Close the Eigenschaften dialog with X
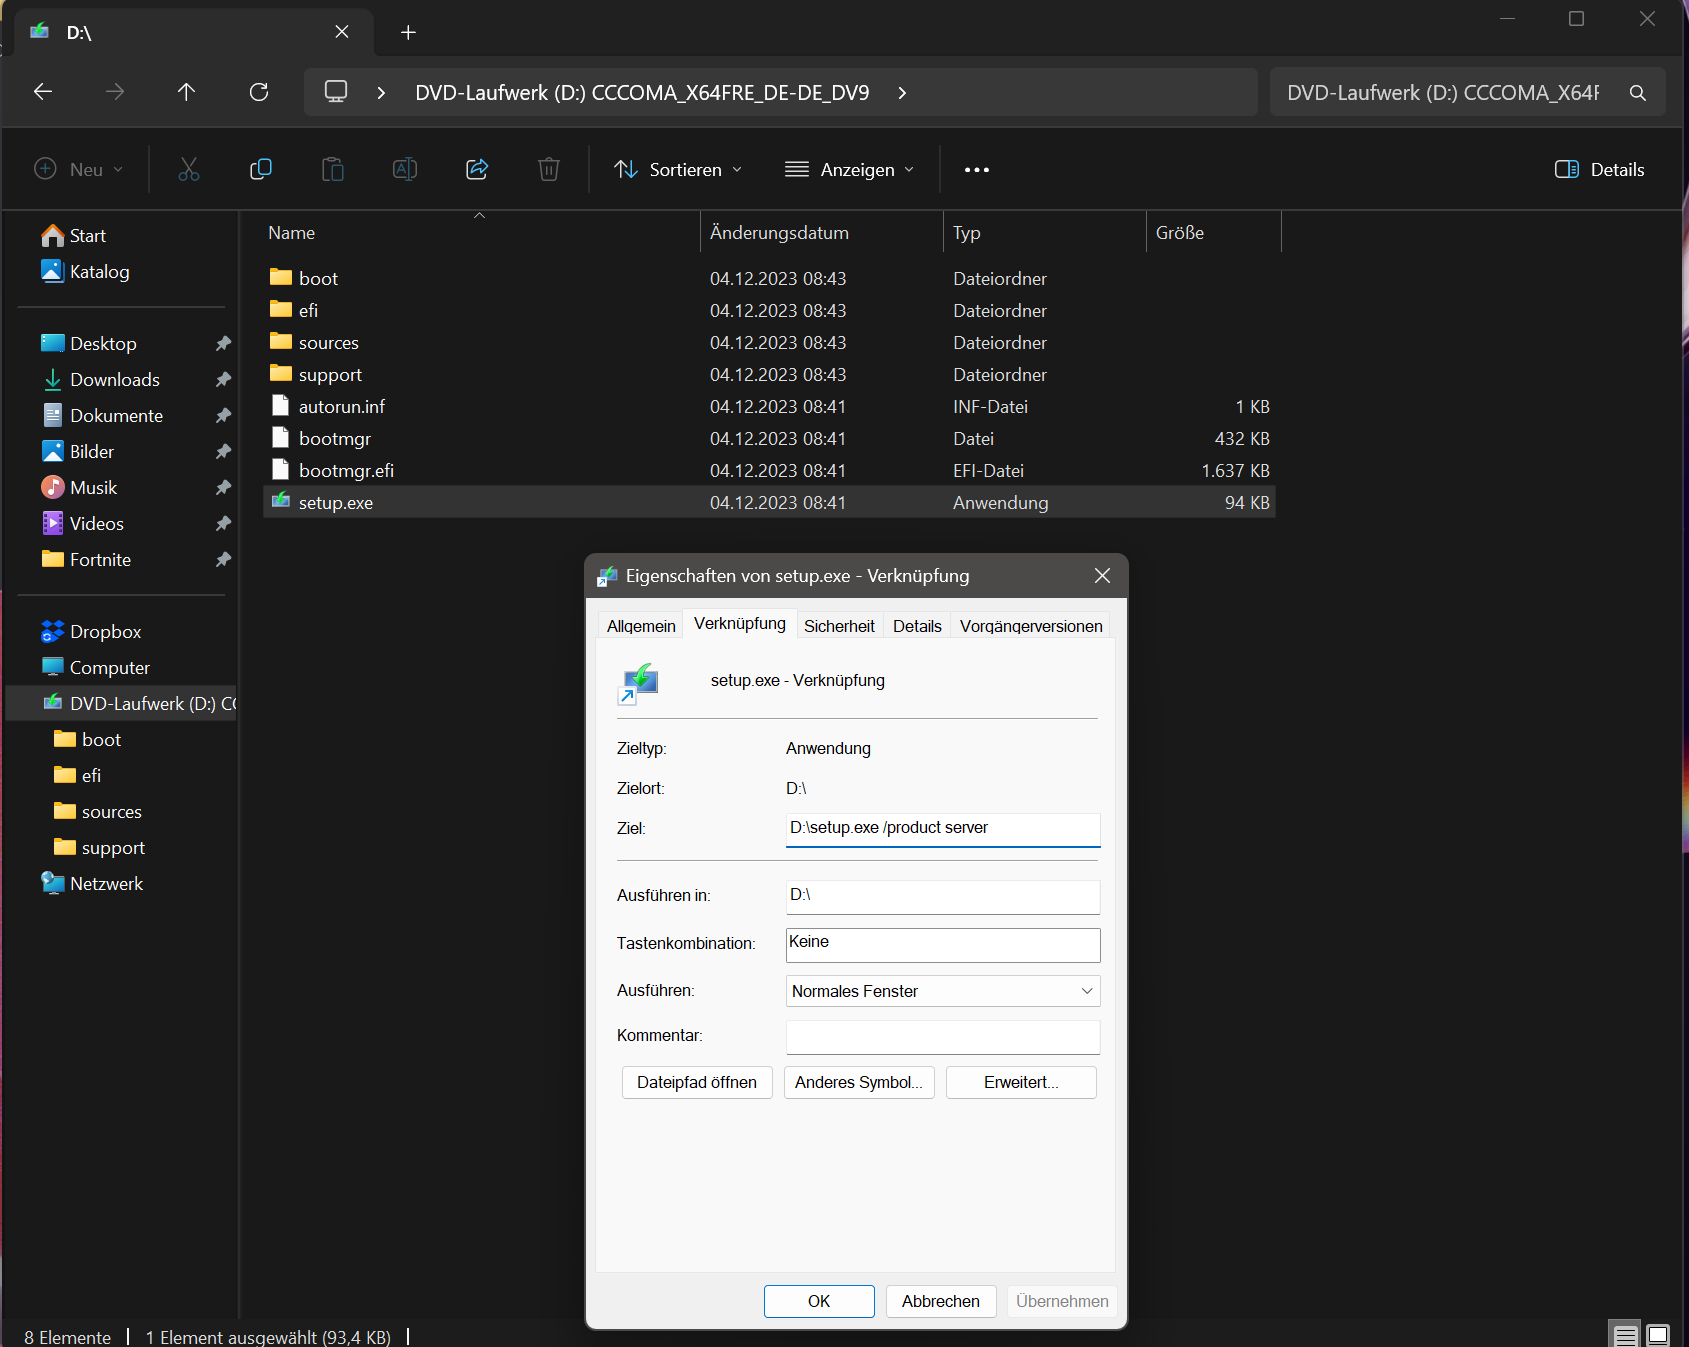Image resolution: width=1689 pixels, height=1347 pixels. tap(1102, 576)
